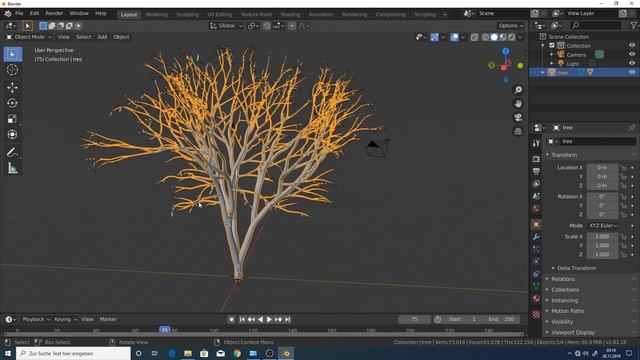Open the Object Mode dropdown
Image resolution: width=640 pixels, height=360 pixels.
coord(29,37)
